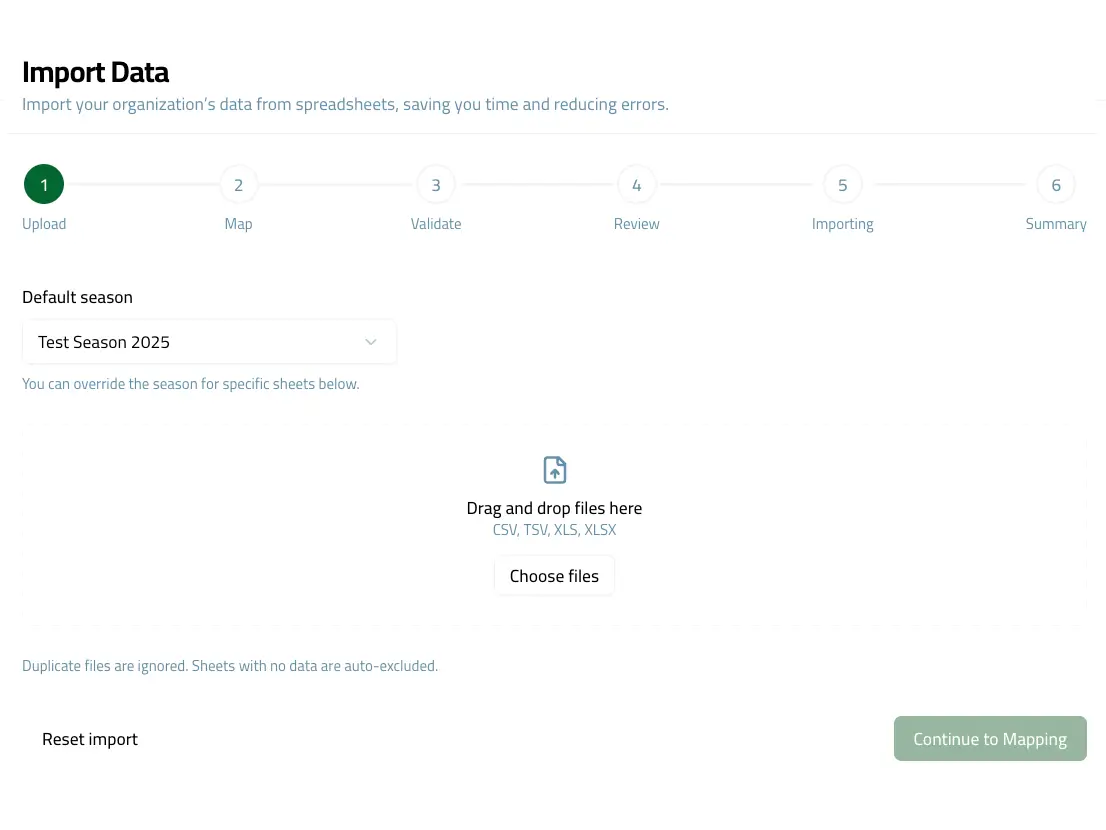Screen dimensions: 1106x830
Task: Select step 4 numbered circle
Action: click(x=637, y=185)
